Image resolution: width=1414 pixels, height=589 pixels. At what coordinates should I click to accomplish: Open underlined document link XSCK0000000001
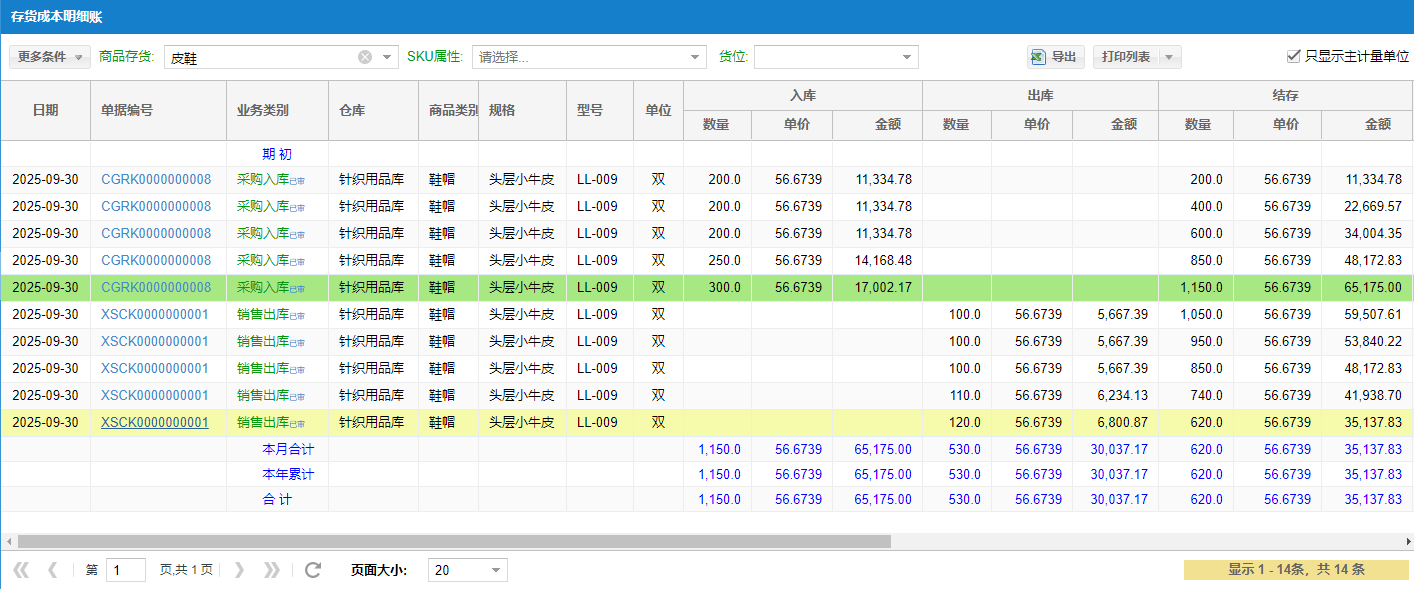click(x=155, y=422)
